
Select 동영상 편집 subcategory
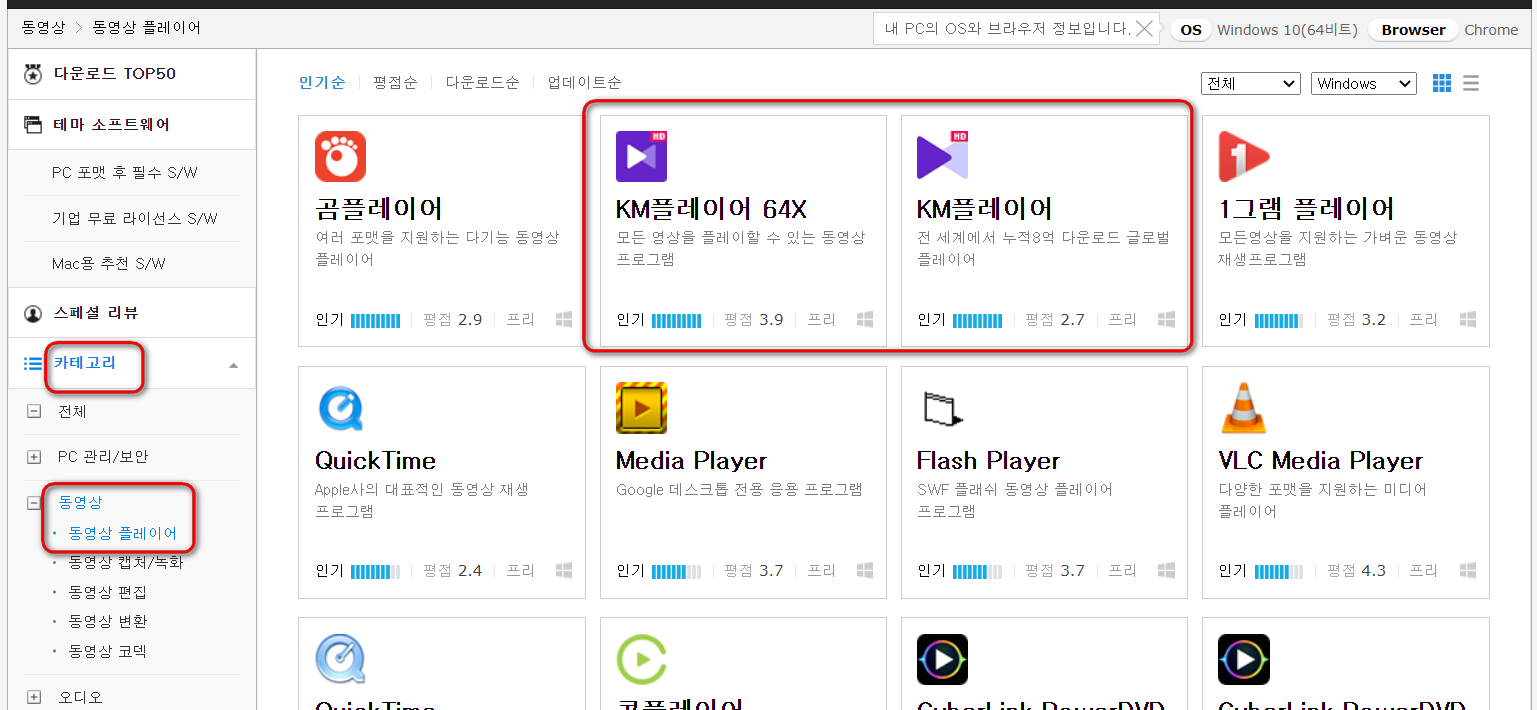point(108,592)
